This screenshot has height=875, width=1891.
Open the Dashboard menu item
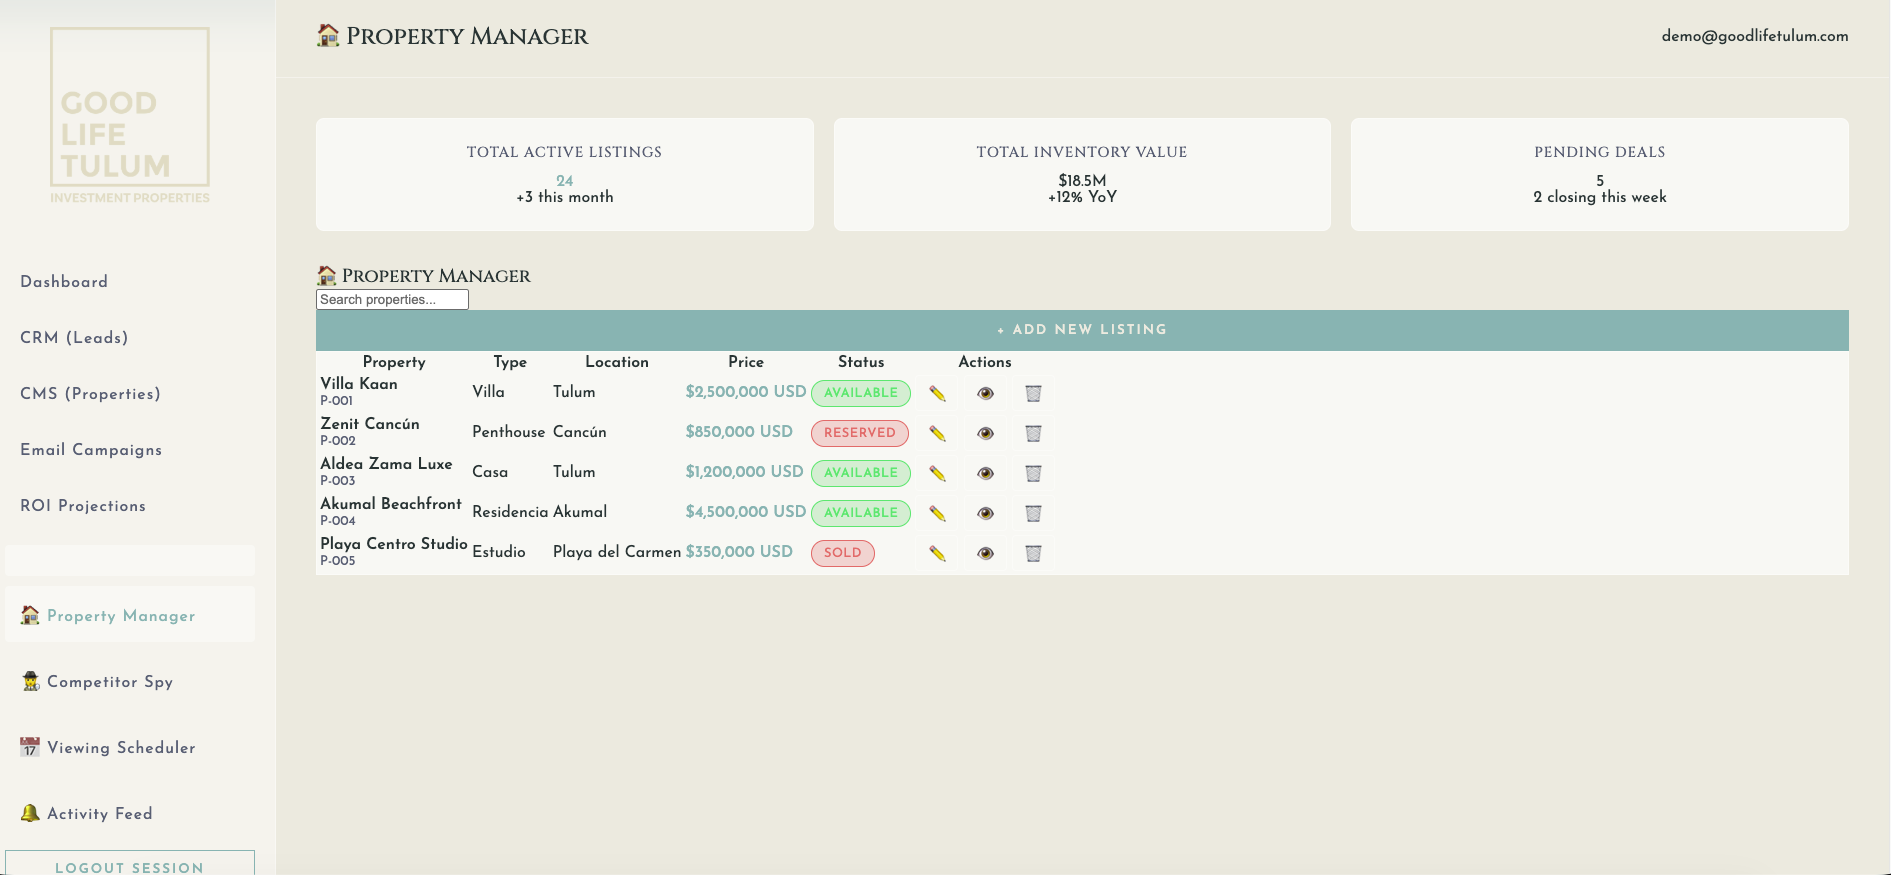(64, 282)
